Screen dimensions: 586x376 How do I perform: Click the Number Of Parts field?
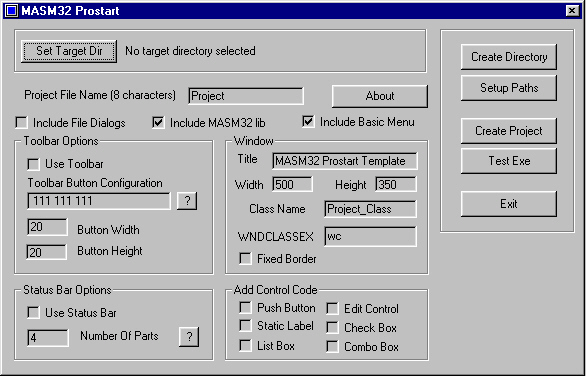[x=48, y=338]
